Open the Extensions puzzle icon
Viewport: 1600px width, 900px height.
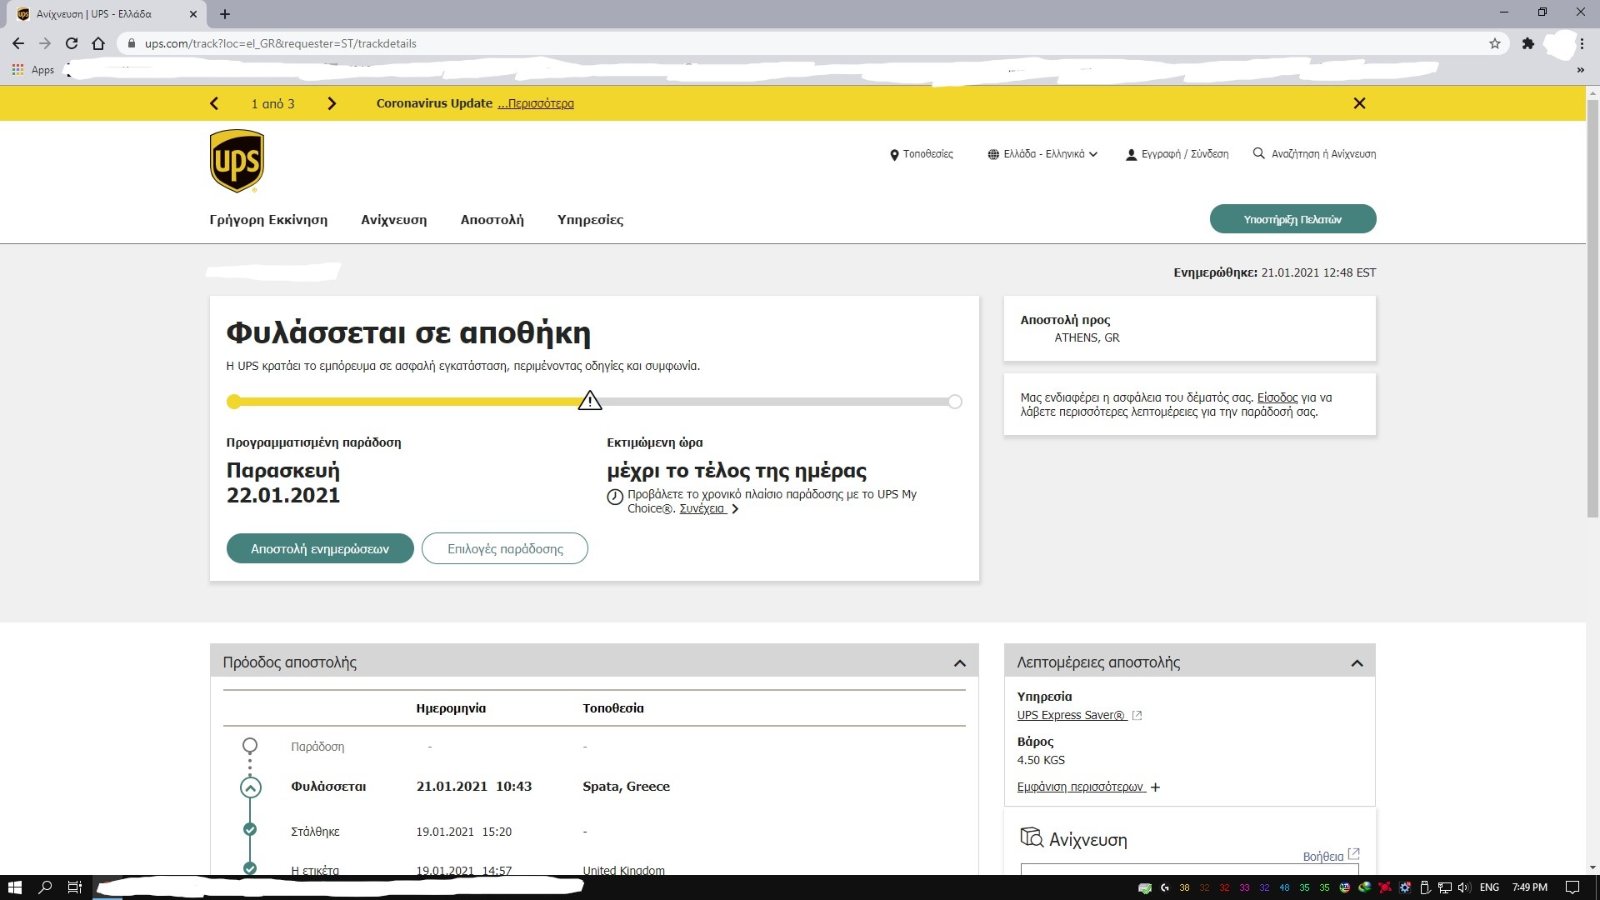(1528, 43)
